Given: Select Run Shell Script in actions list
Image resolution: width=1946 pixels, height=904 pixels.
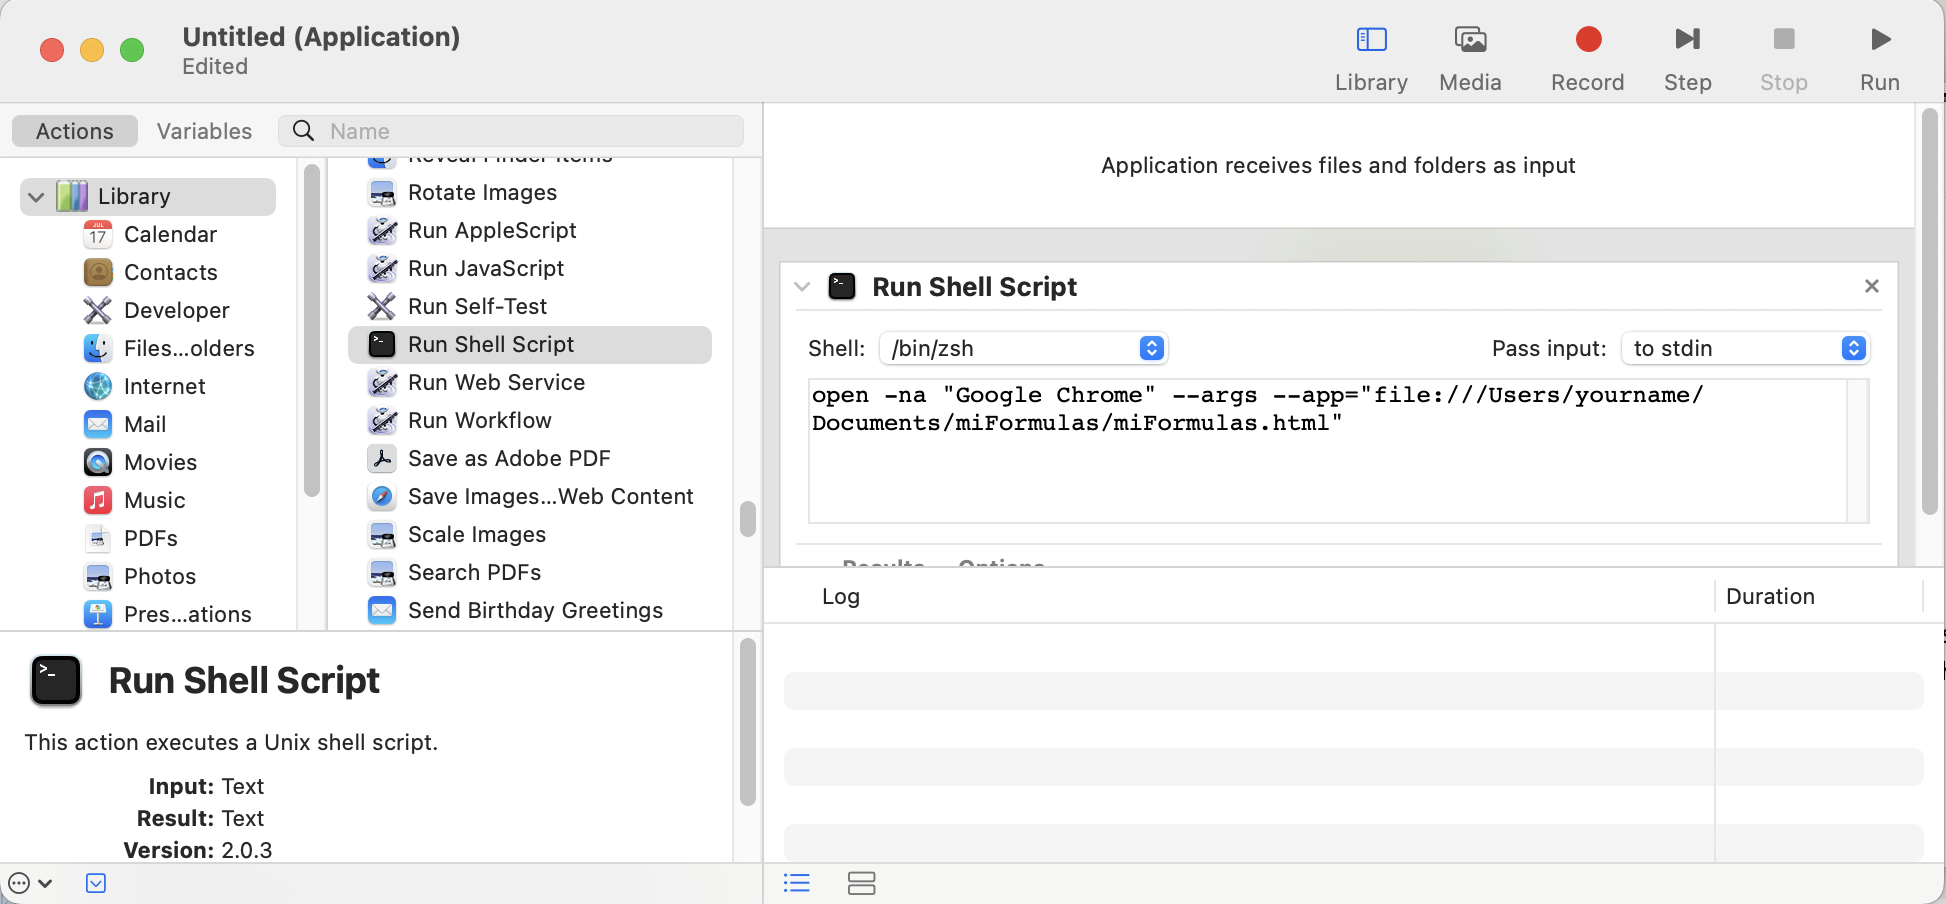Looking at the screenshot, I should click(x=530, y=344).
